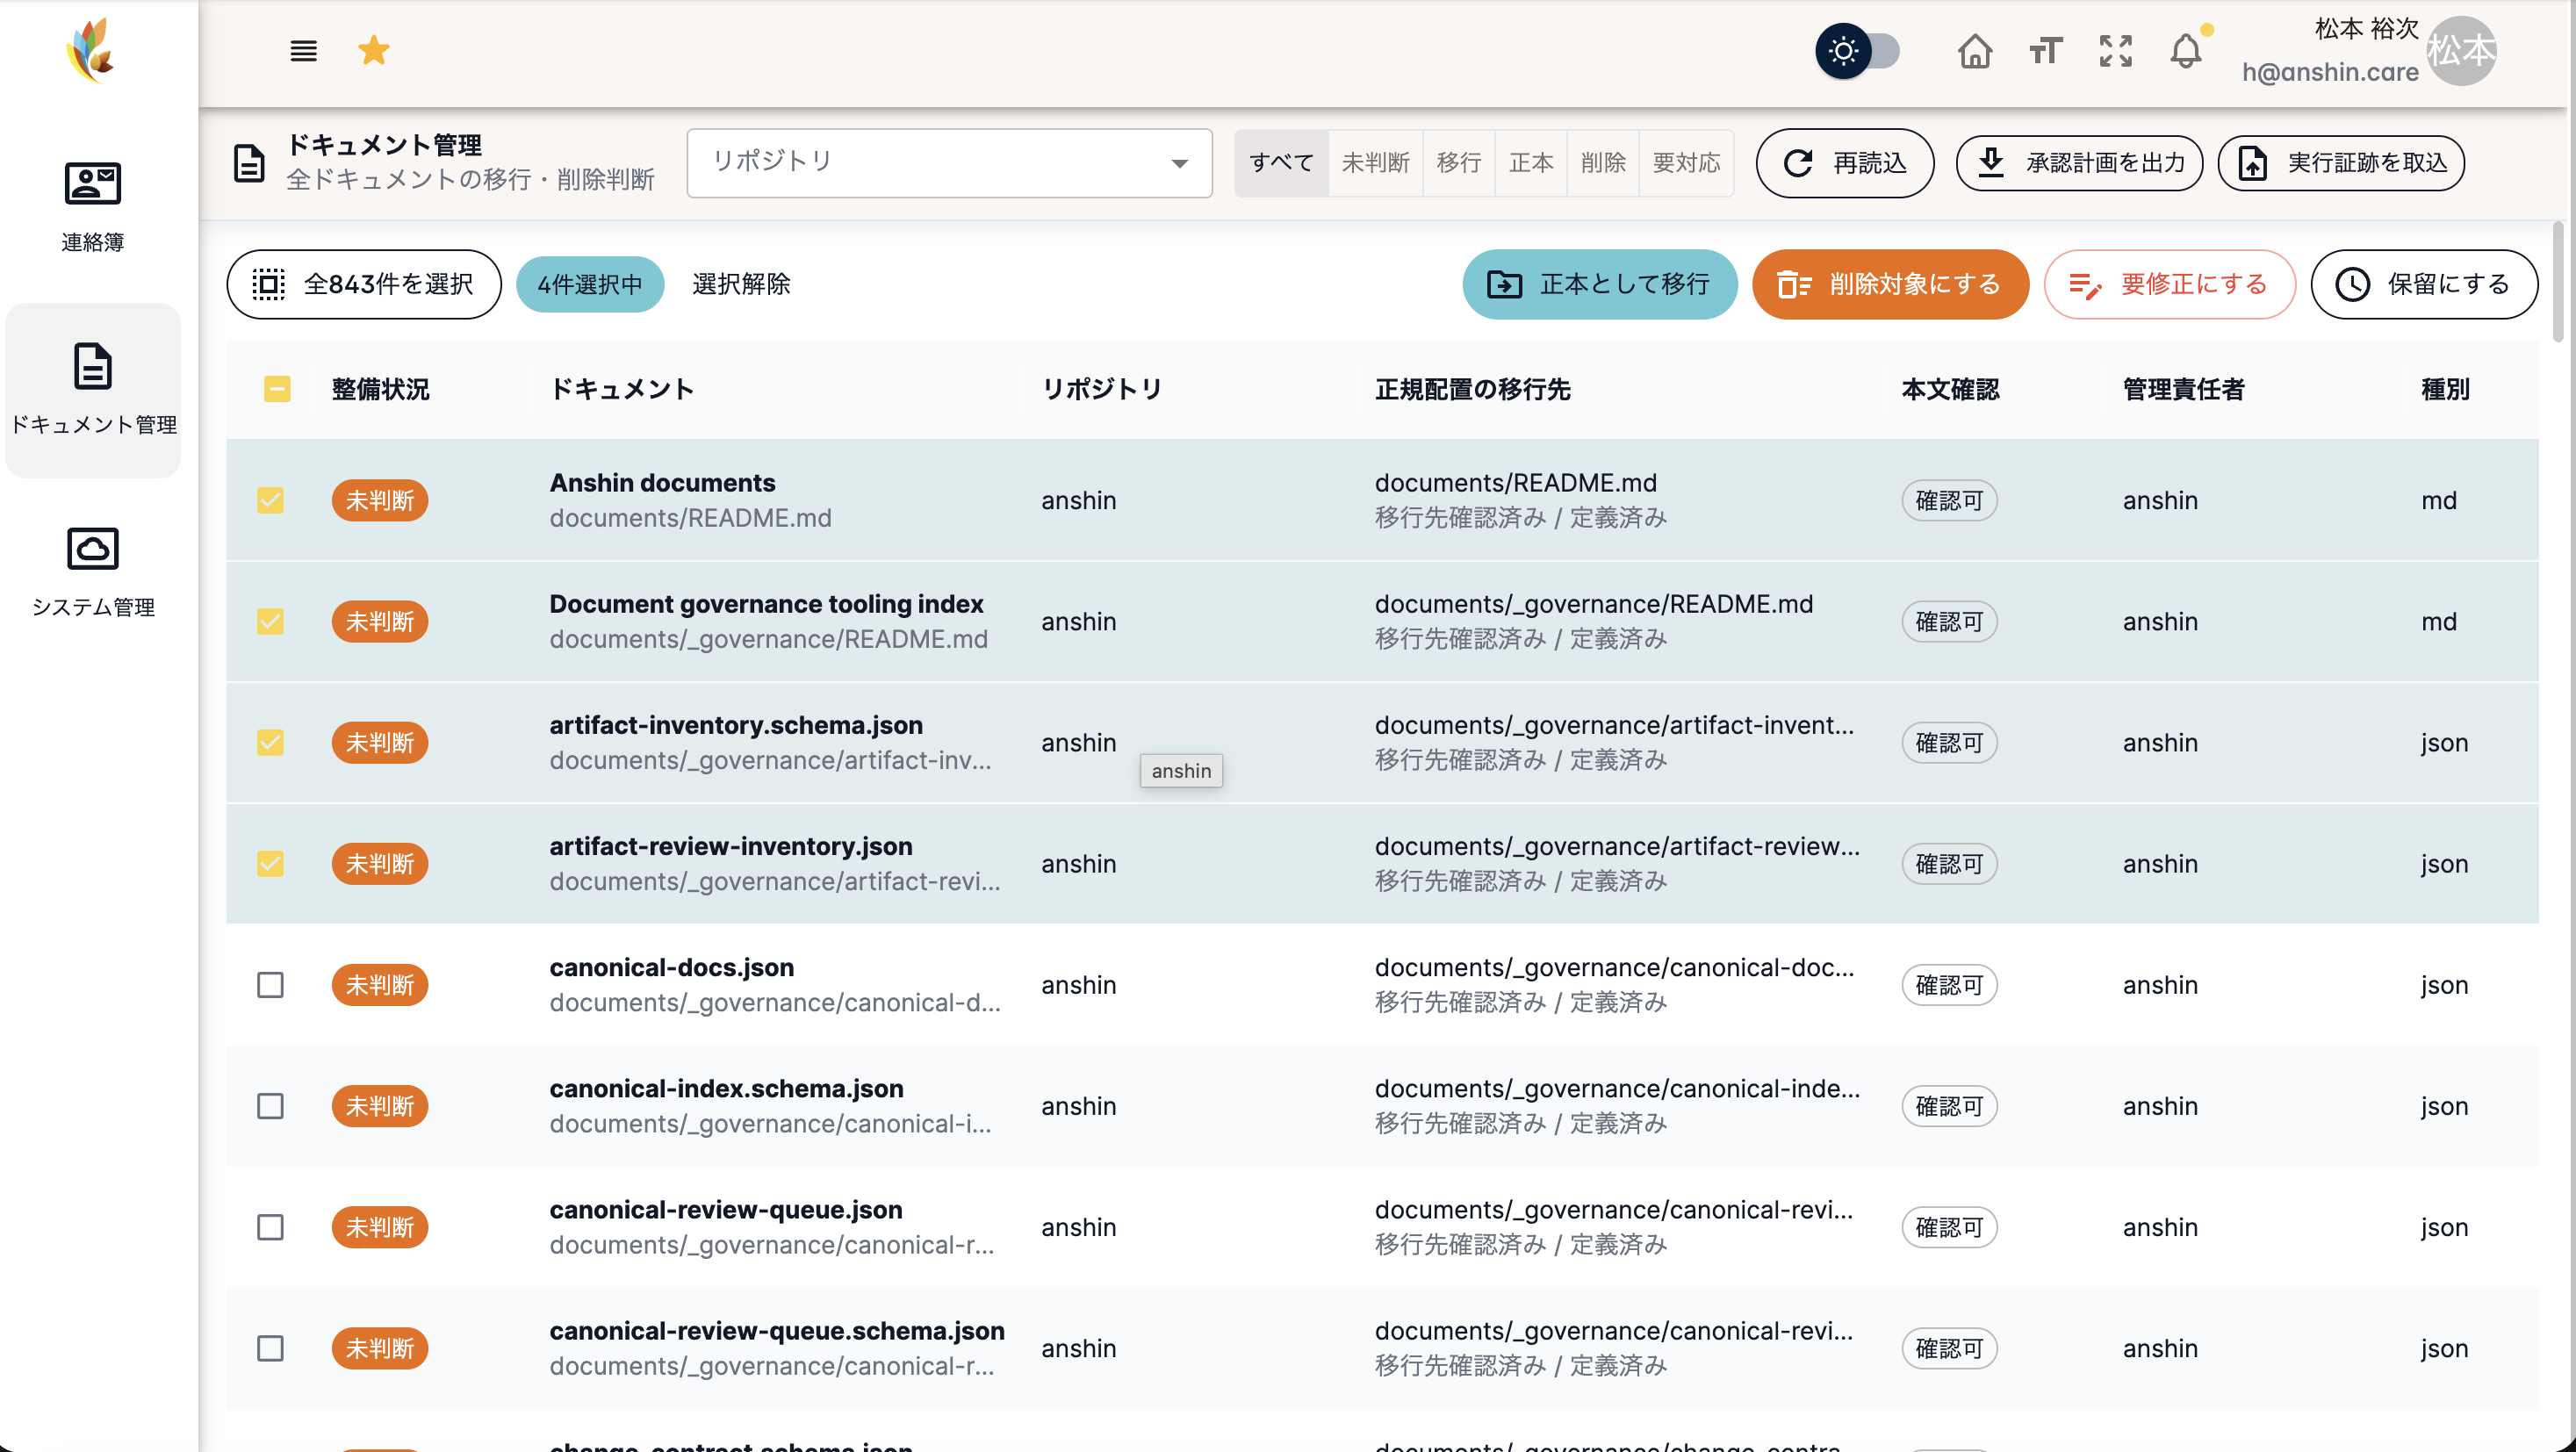This screenshot has height=1452, width=2576.
Task: Check the canonical-review-queue.json row checkbox
Action: click(270, 1226)
